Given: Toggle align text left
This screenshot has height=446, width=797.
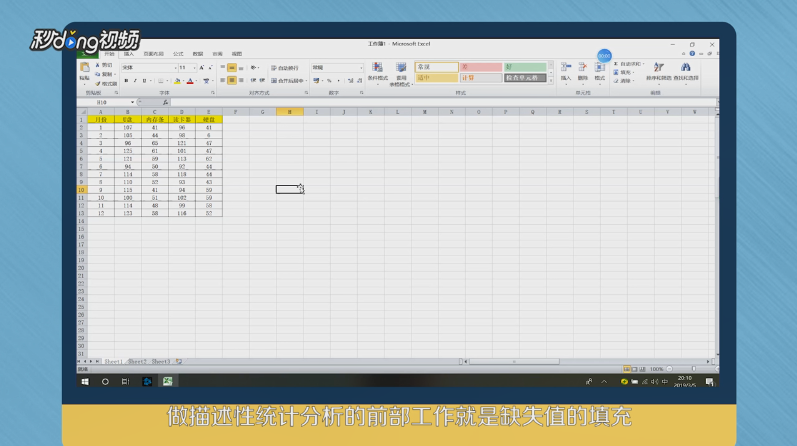Looking at the screenshot, I should 223,80.
